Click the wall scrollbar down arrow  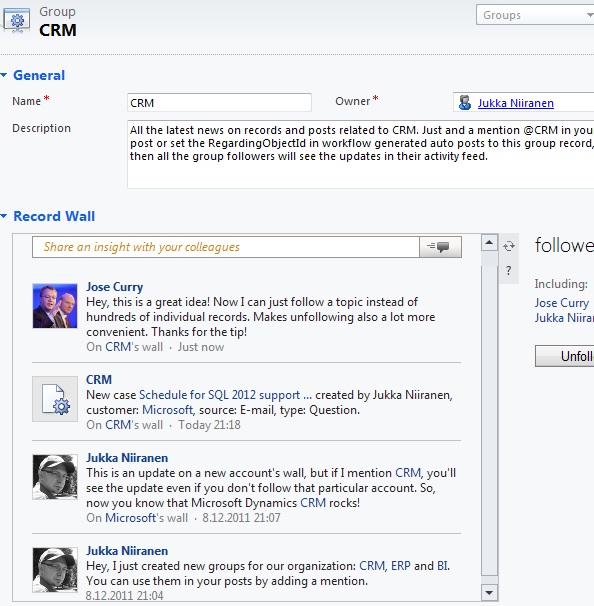click(489, 592)
